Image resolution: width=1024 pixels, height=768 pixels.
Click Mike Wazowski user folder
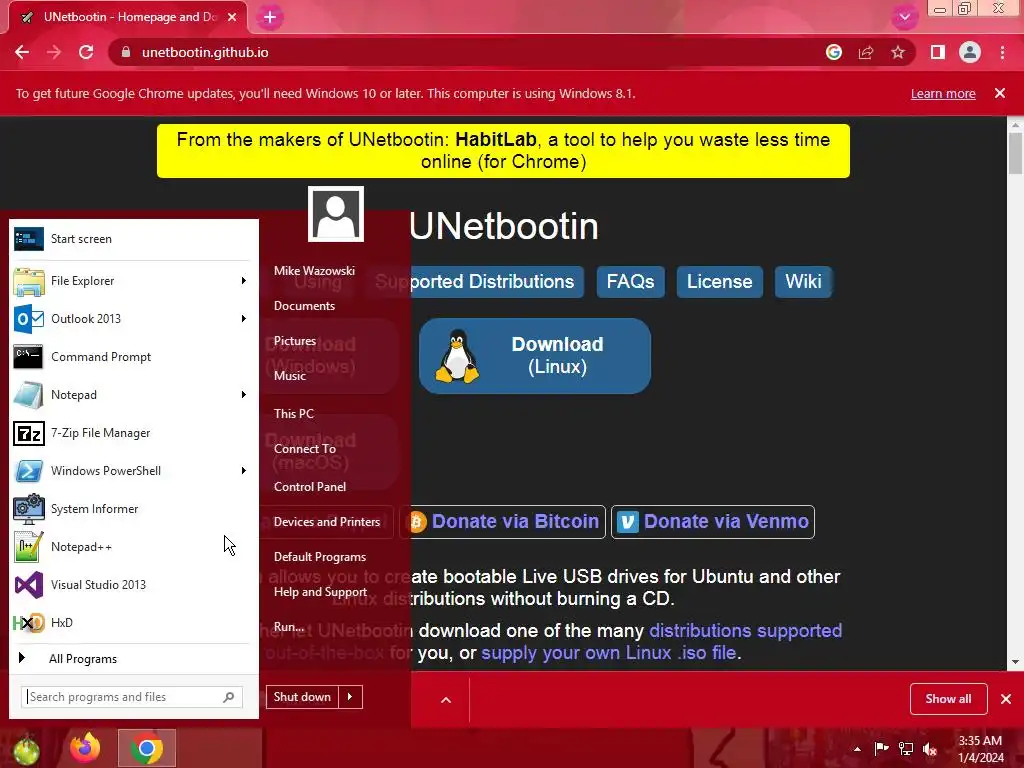pyautogui.click(x=314, y=271)
